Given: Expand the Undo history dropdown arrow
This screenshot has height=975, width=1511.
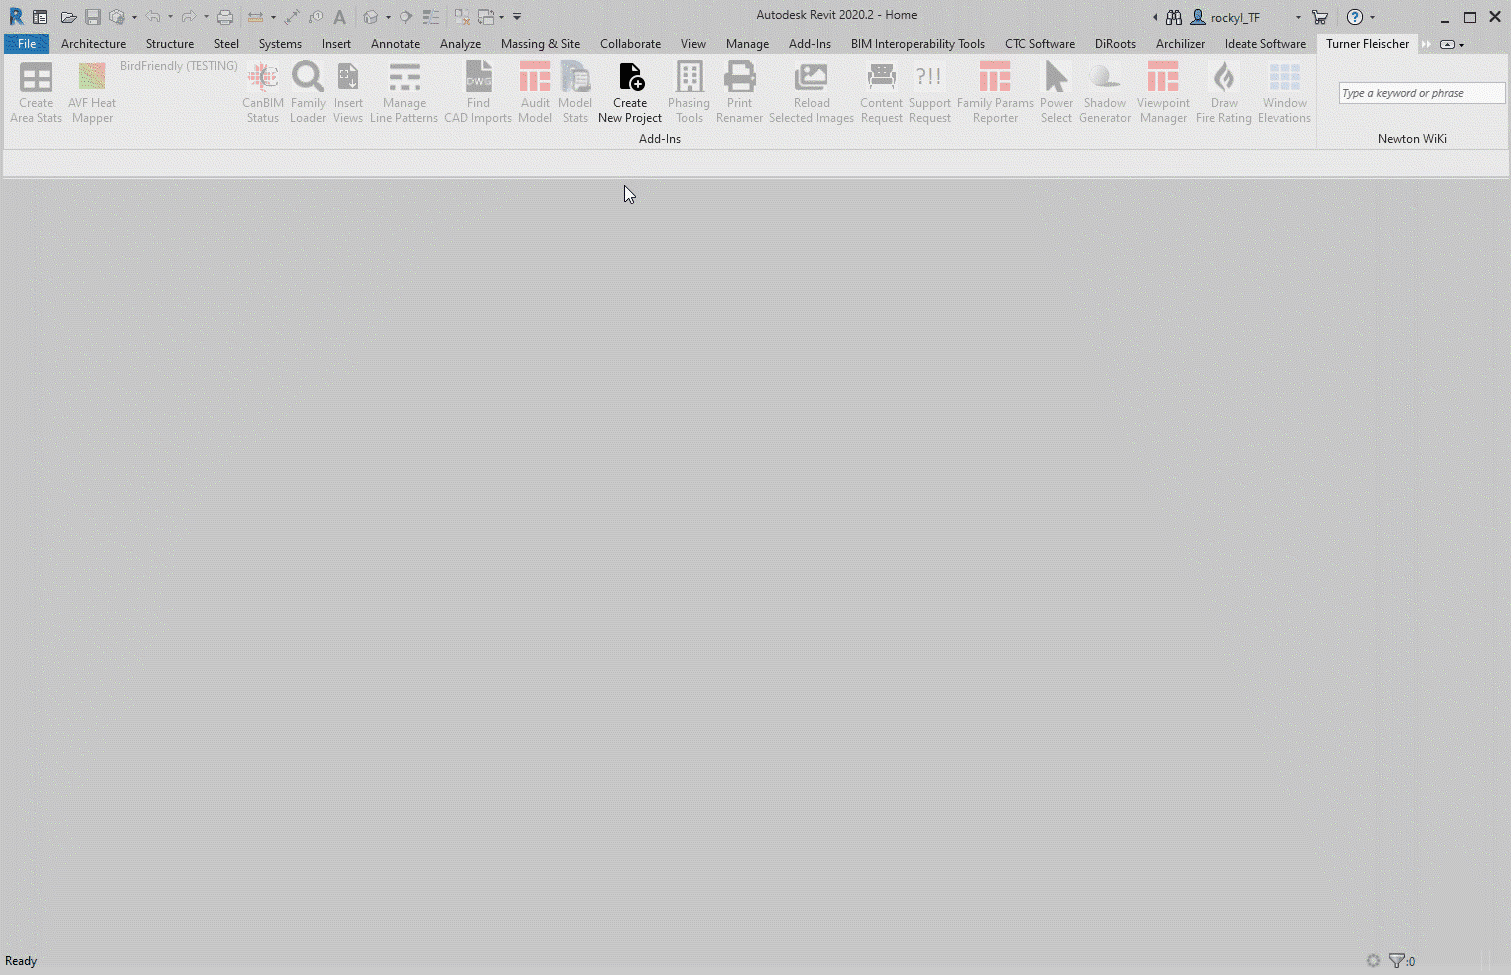Looking at the screenshot, I should tap(170, 17).
